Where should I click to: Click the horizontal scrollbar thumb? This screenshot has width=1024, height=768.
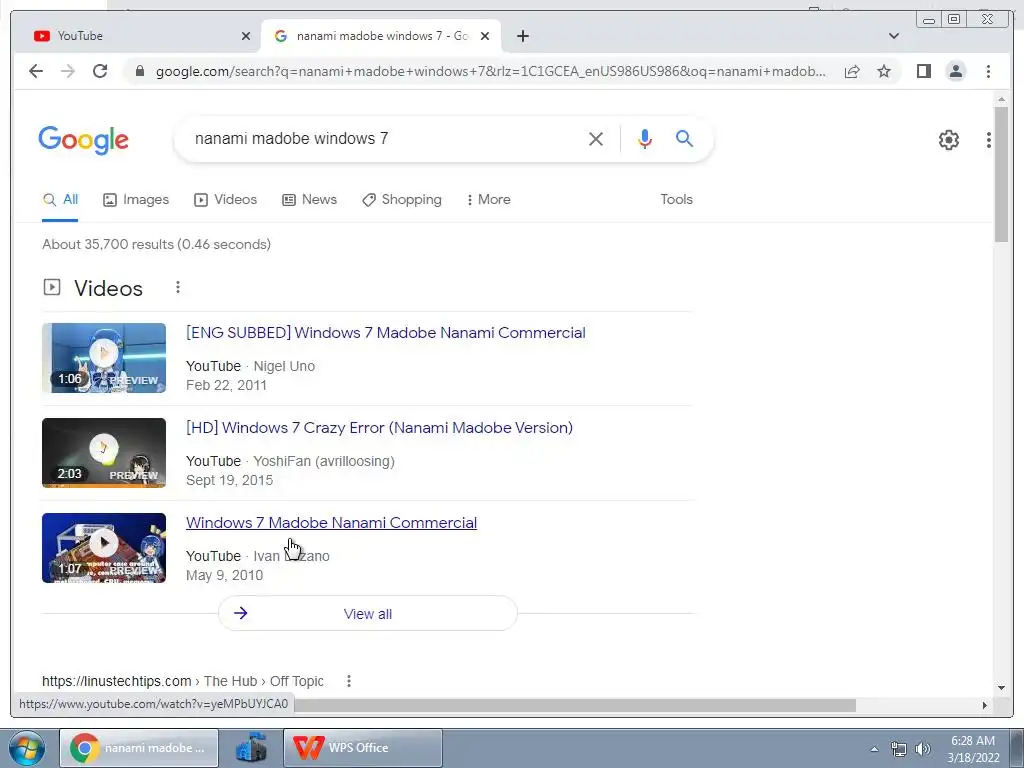pos(575,705)
